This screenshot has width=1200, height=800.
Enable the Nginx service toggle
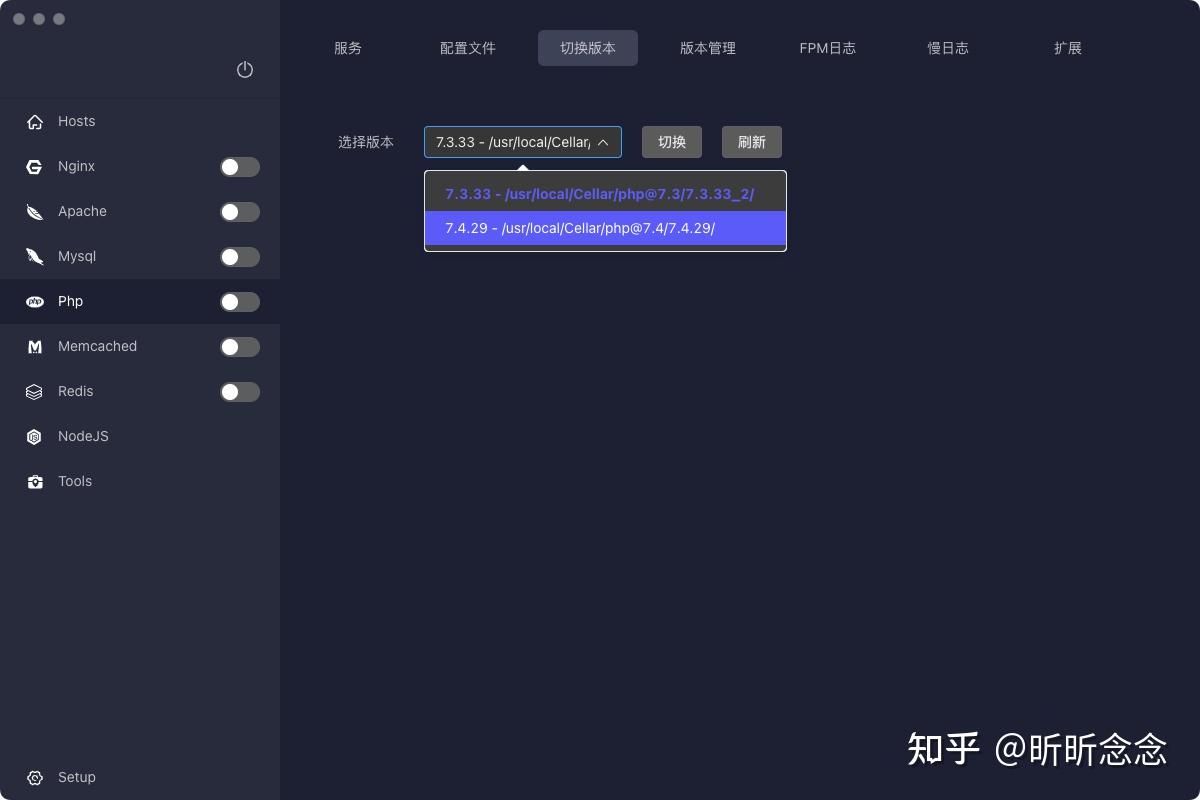pyautogui.click(x=240, y=166)
